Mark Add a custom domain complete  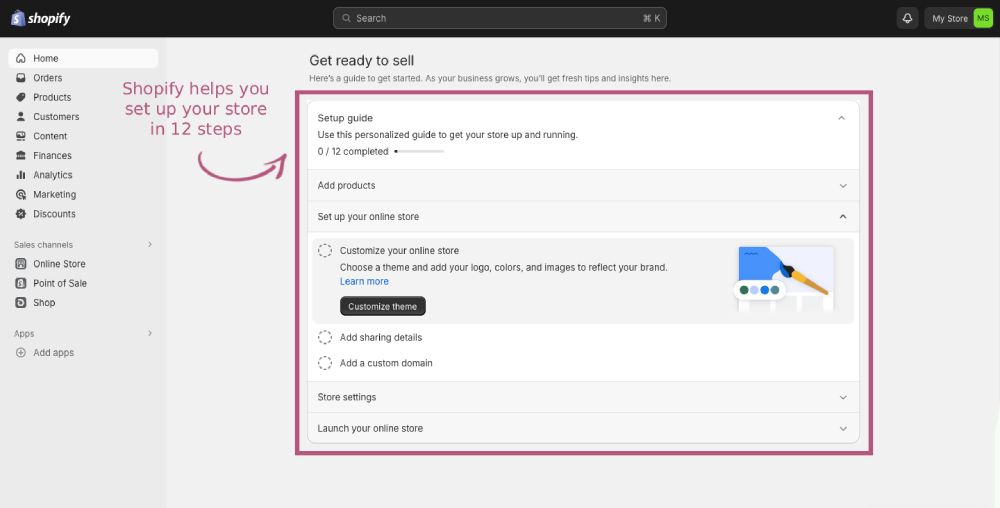[325, 363]
